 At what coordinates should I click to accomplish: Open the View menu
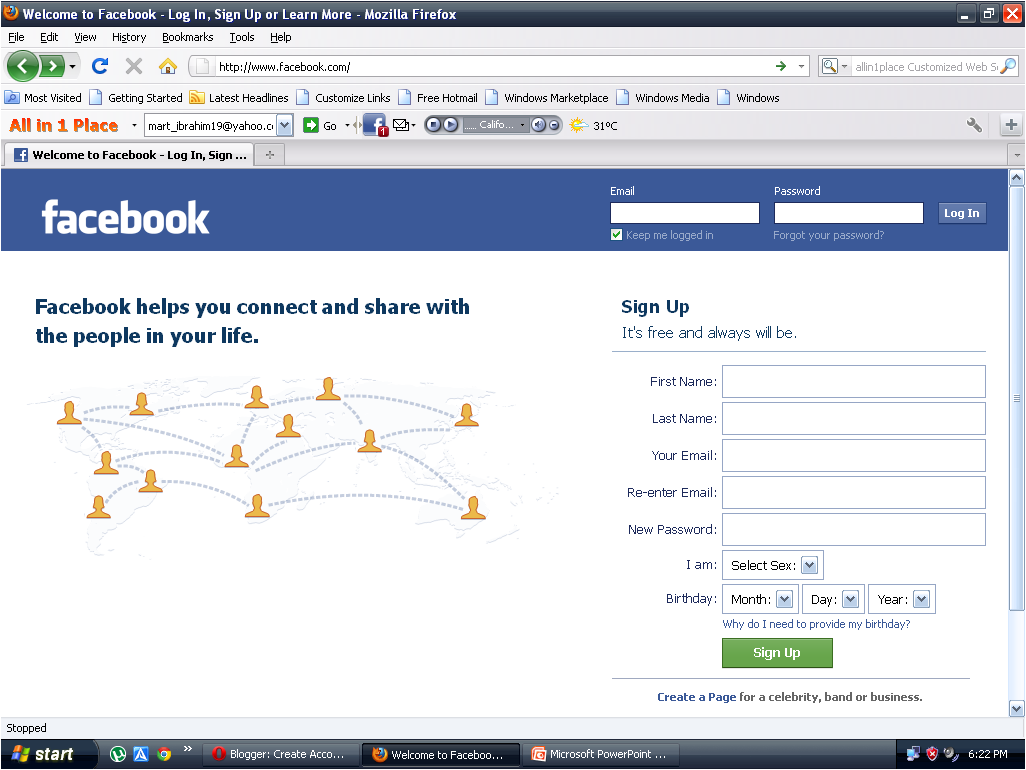[85, 37]
